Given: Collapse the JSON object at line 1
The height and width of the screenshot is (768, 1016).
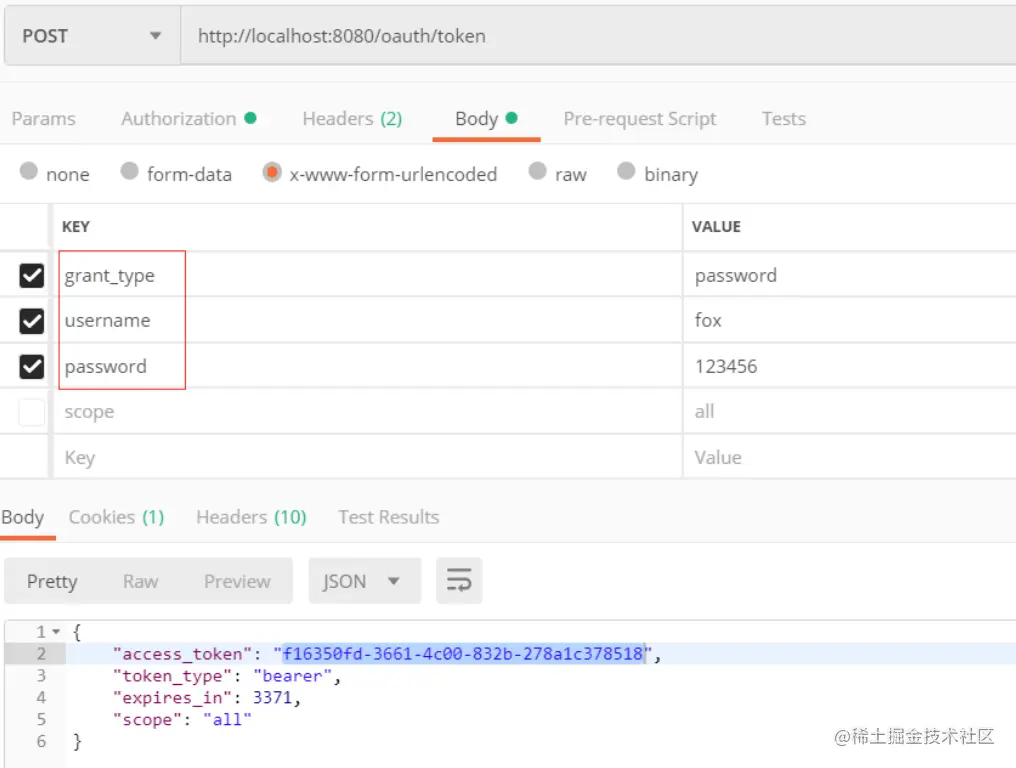Looking at the screenshot, I should (56, 631).
